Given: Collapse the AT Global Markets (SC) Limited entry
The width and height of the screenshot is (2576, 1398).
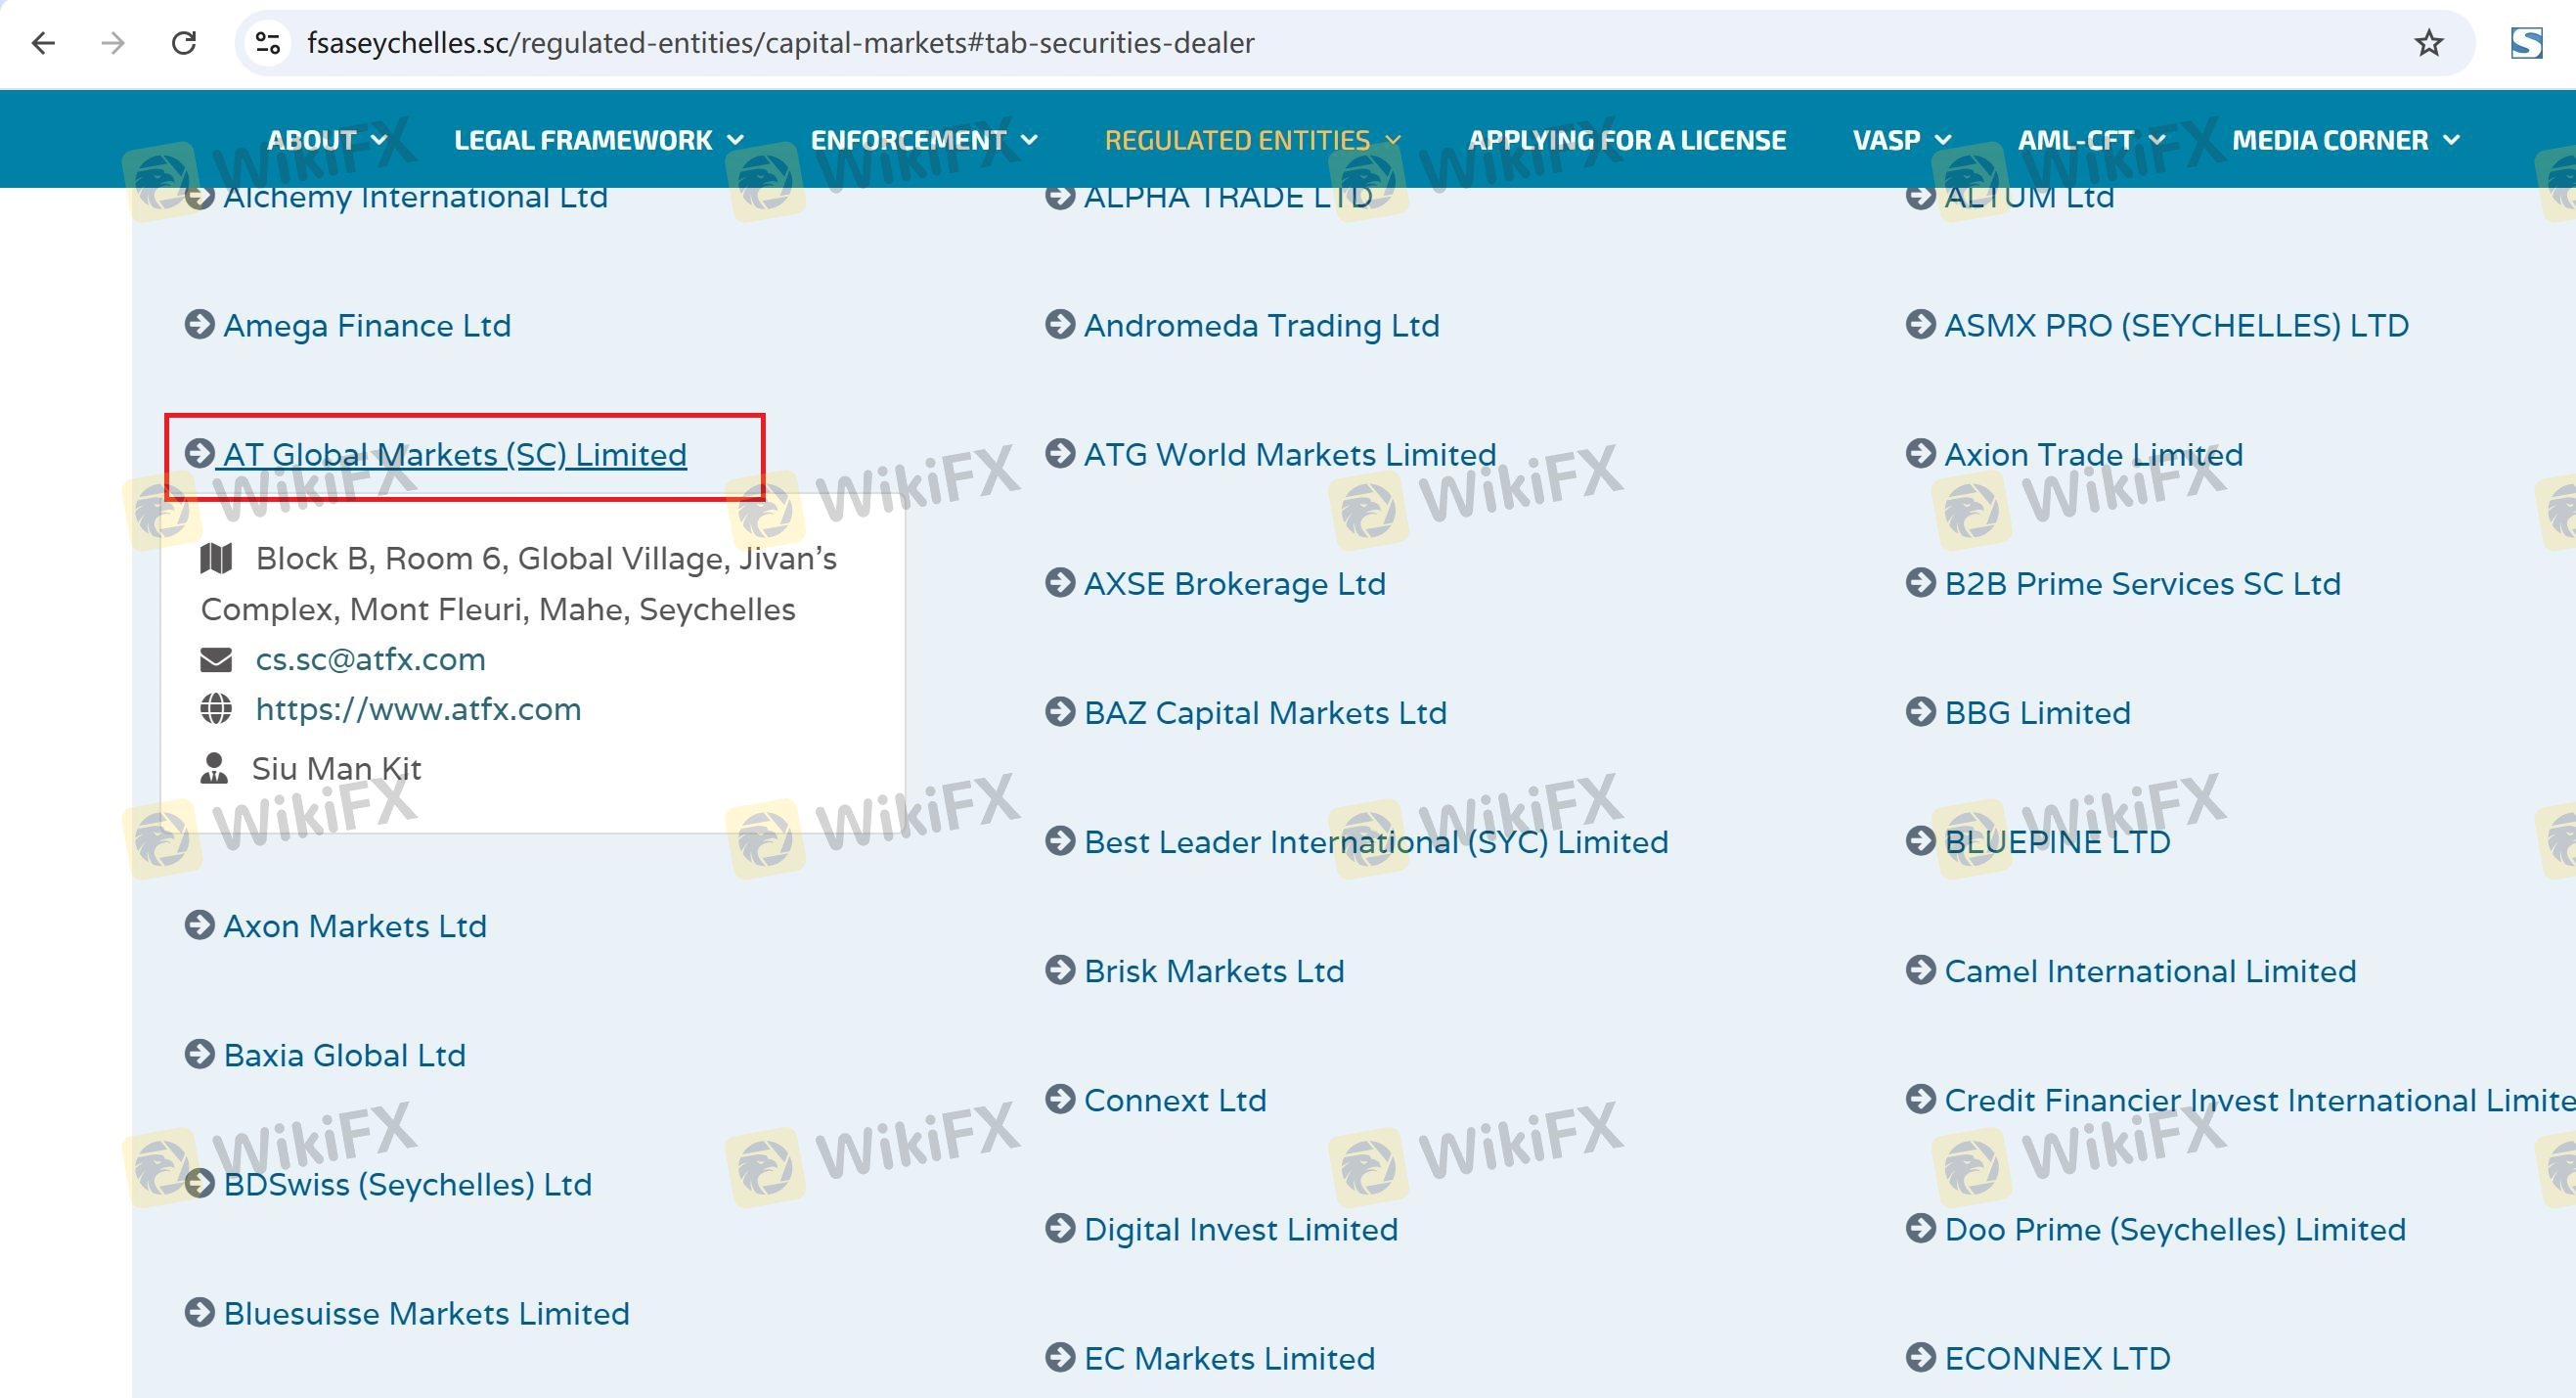Looking at the screenshot, I should click(454, 455).
